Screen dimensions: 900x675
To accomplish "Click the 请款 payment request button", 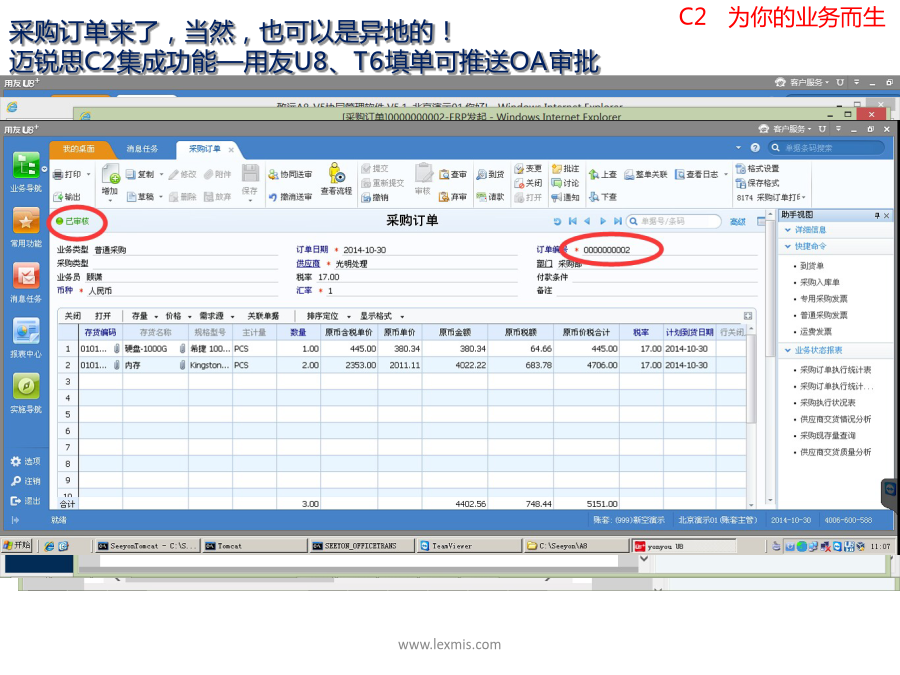I will [490, 197].
